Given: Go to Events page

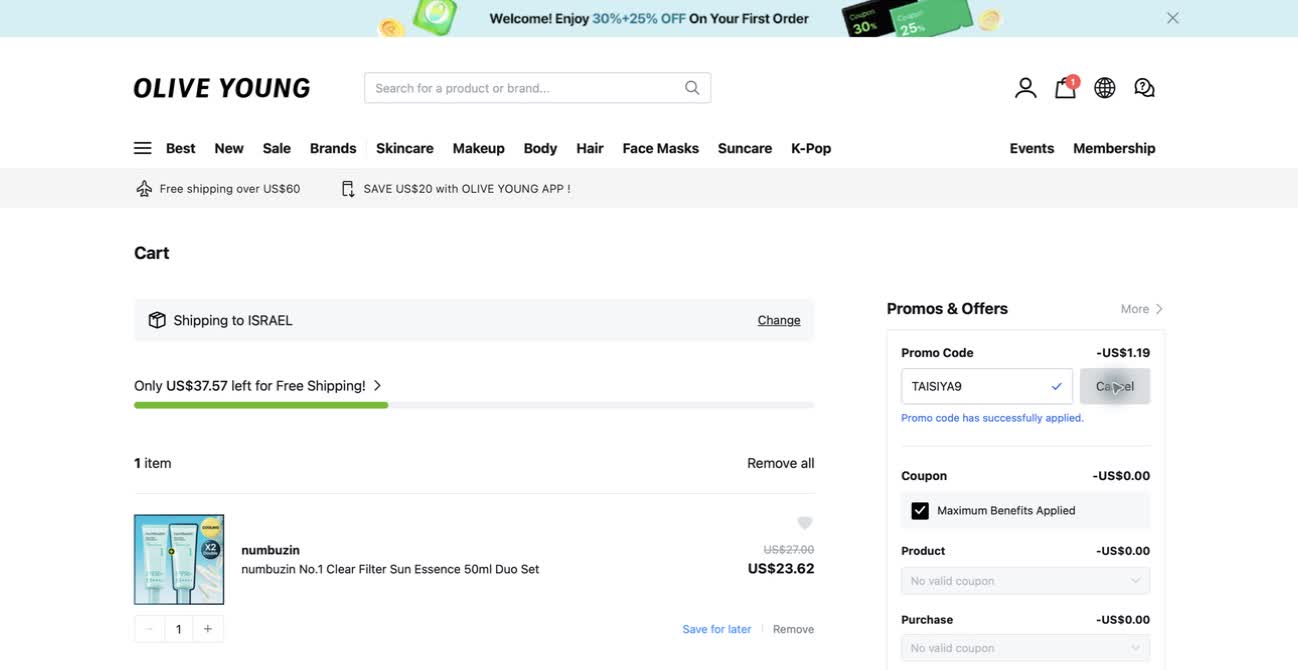Looking at the screenshot, I should tap(1032, 148).
